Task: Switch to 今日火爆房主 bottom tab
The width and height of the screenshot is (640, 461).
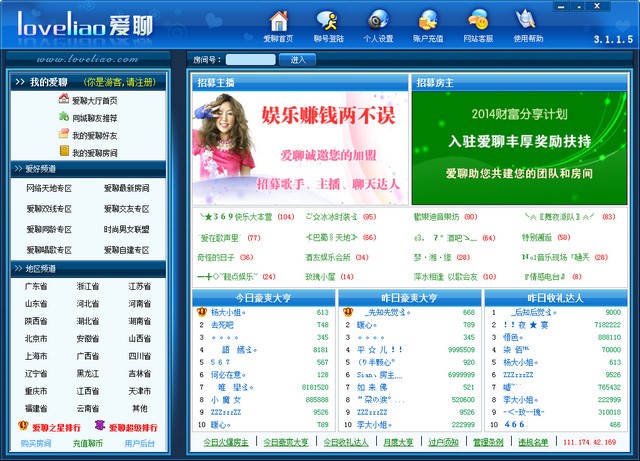Action: pyautogui.click(x=226, y=442)
